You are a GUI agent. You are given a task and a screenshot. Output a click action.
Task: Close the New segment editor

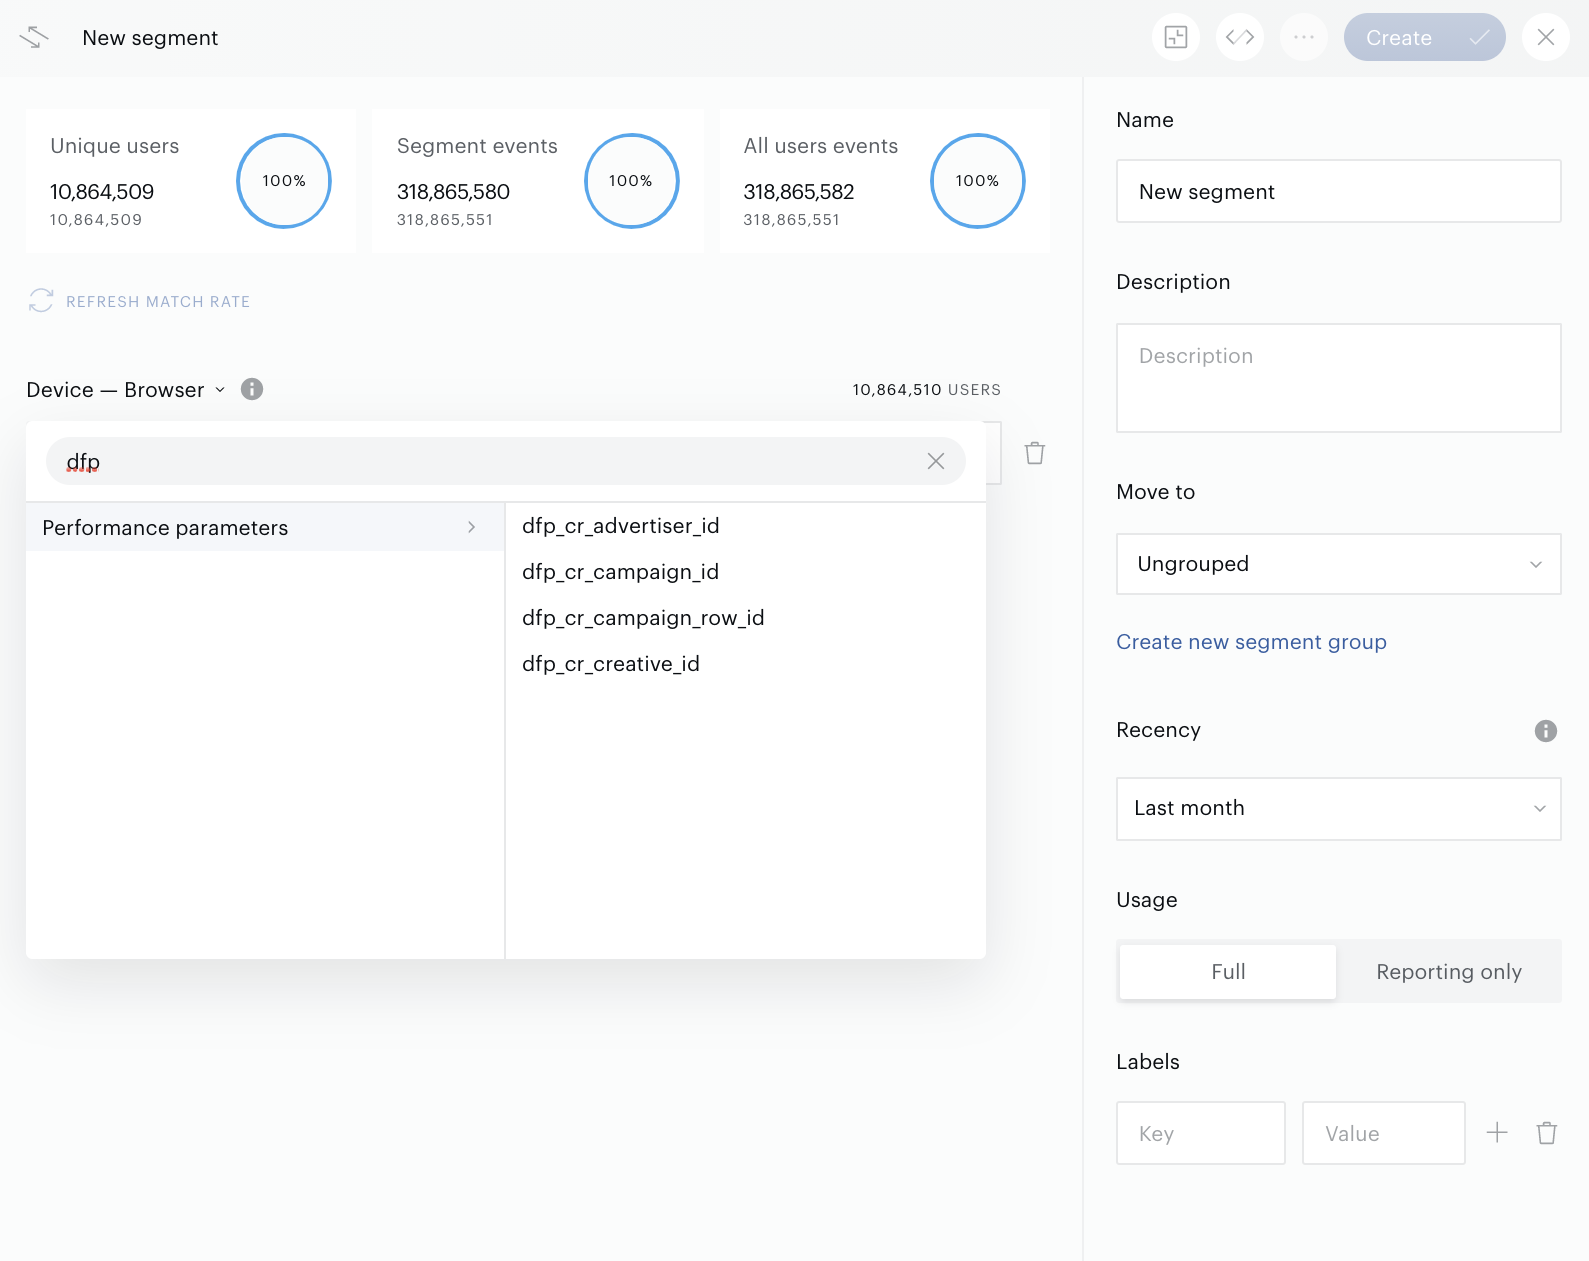(x=1546, y=37)
